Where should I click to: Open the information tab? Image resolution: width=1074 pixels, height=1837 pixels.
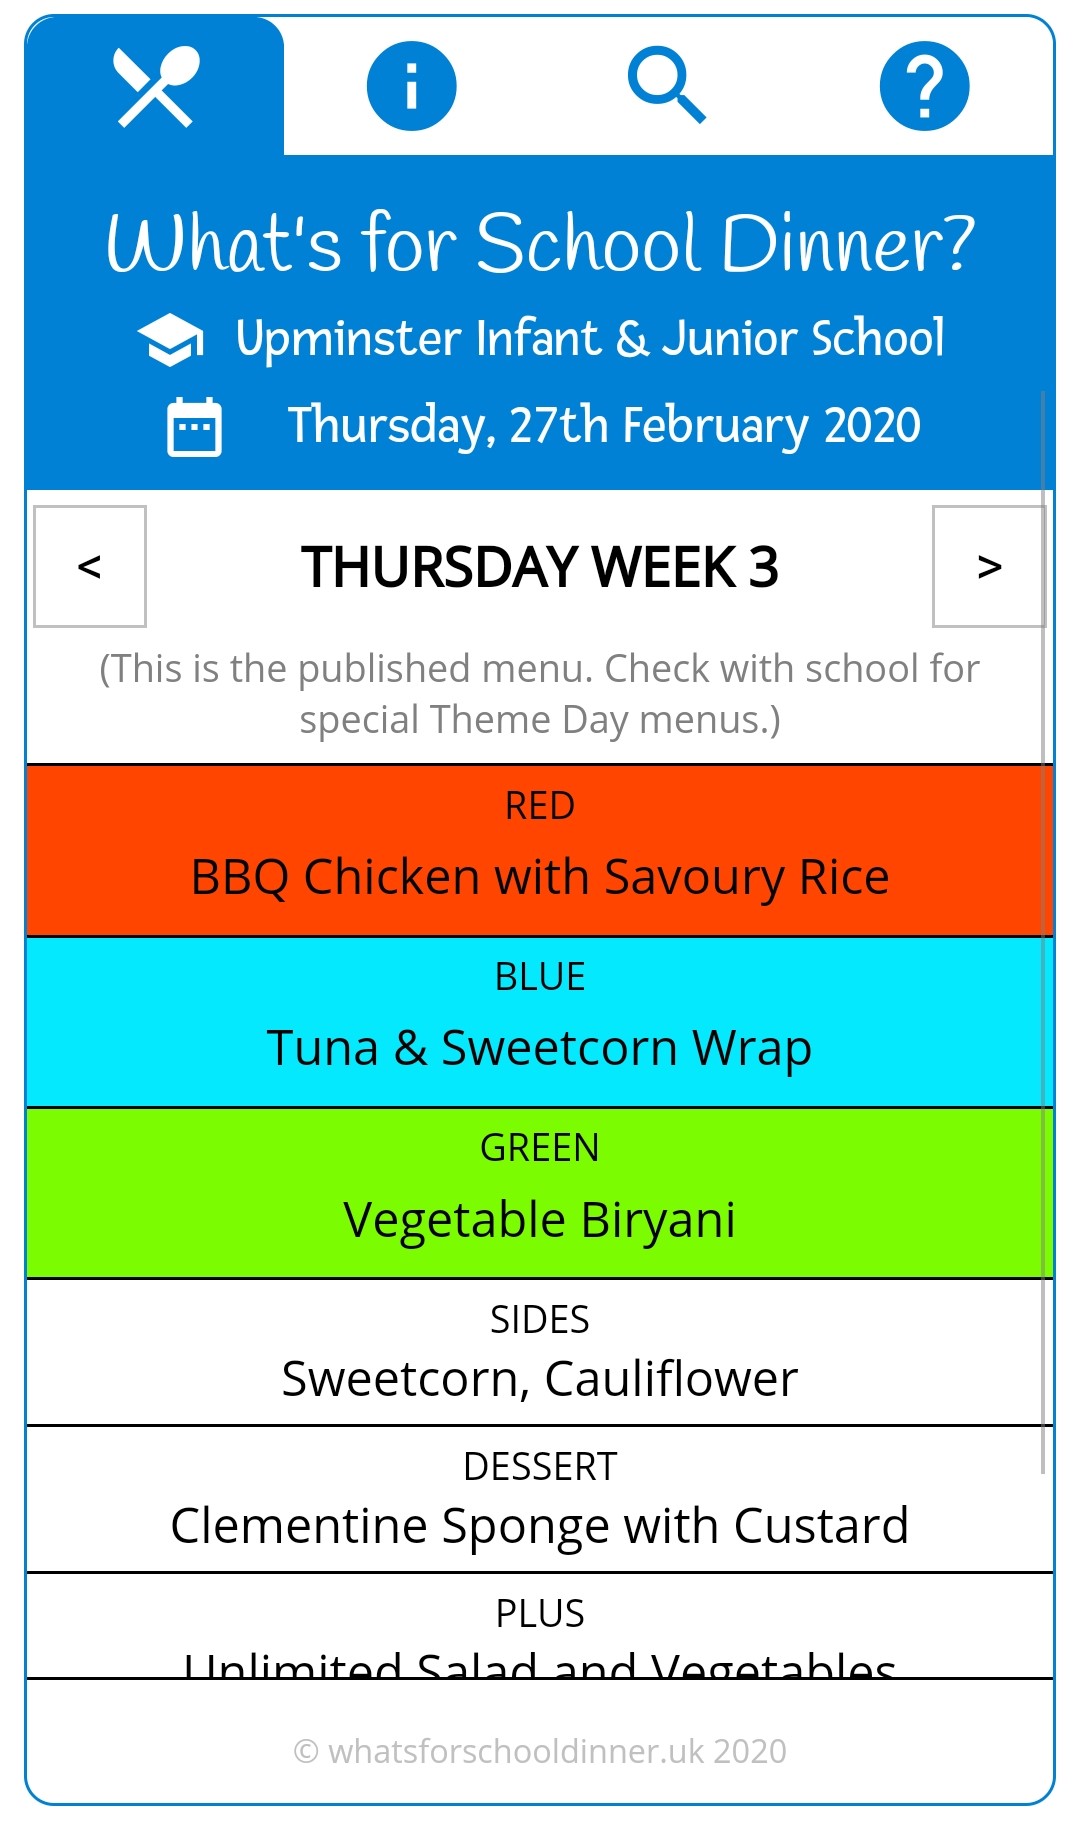tap(411, 87)
